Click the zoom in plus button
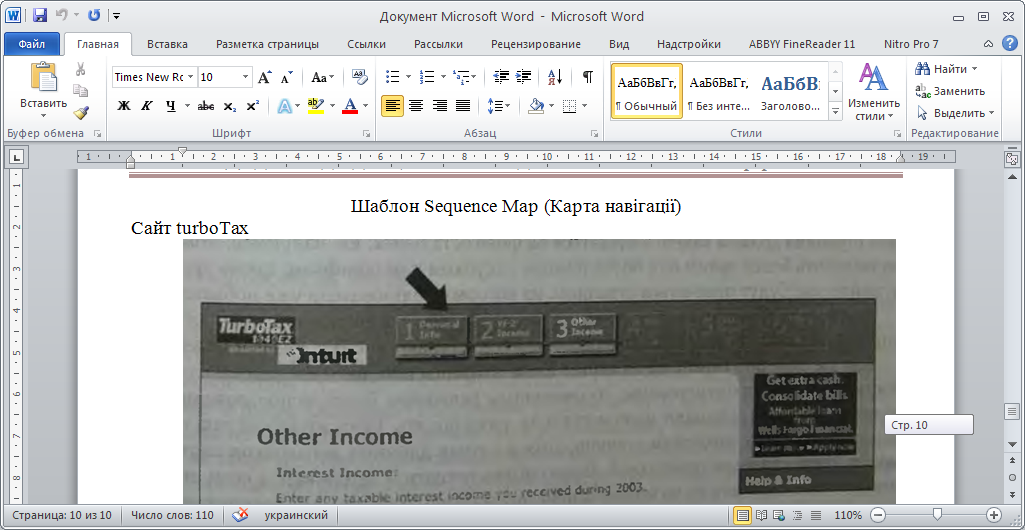Viewport: 1025px width, 530px height. click(994, 514)
